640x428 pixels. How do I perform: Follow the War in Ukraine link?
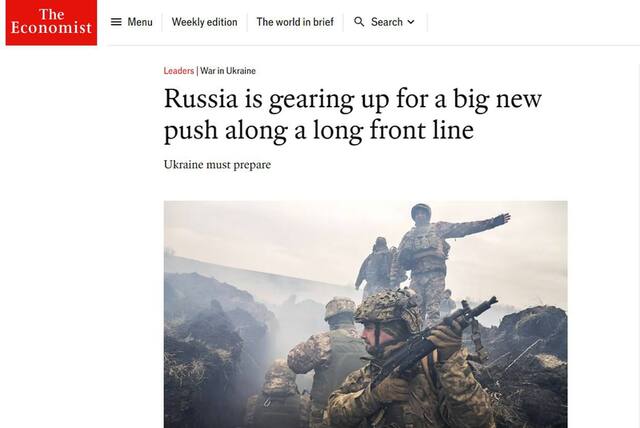(228, 71)
